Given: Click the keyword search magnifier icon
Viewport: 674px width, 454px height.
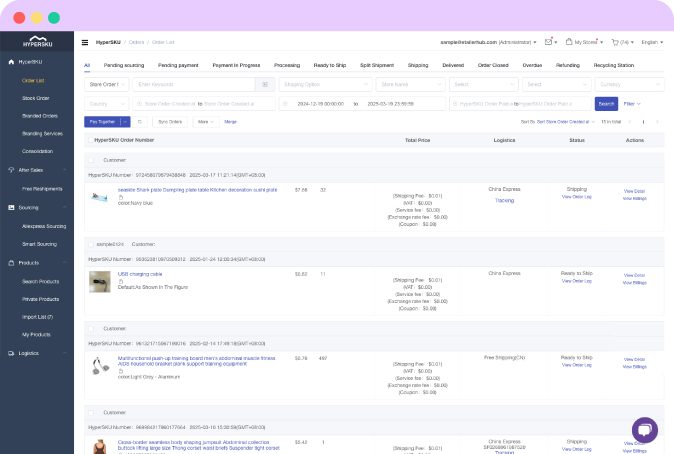Looking at the screenshot, I should 263,85.
